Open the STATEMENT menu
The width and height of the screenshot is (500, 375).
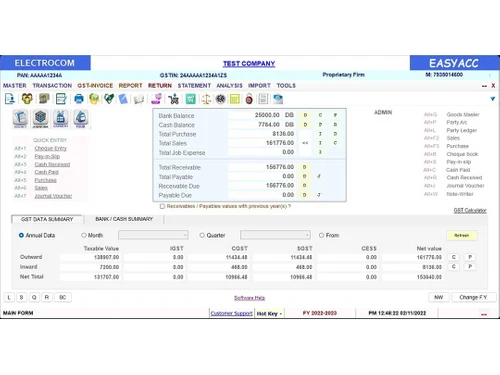pos(194,86)
